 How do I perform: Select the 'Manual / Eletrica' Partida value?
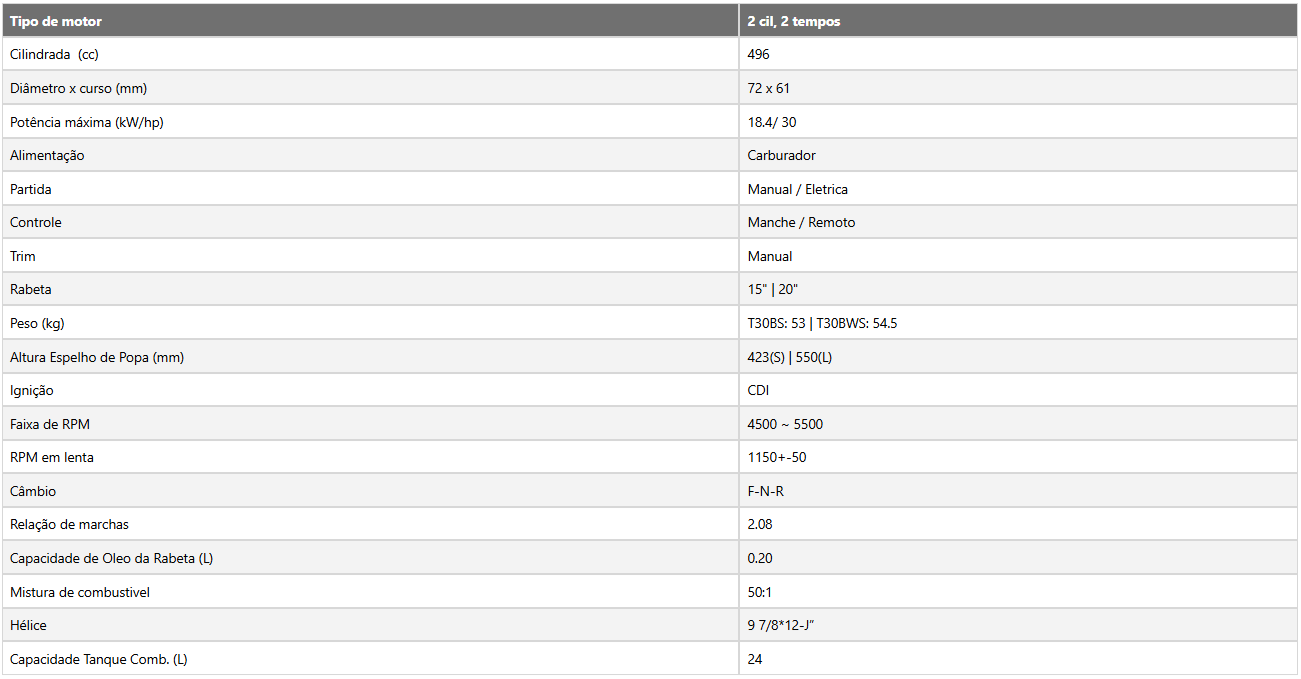point(798,189)
